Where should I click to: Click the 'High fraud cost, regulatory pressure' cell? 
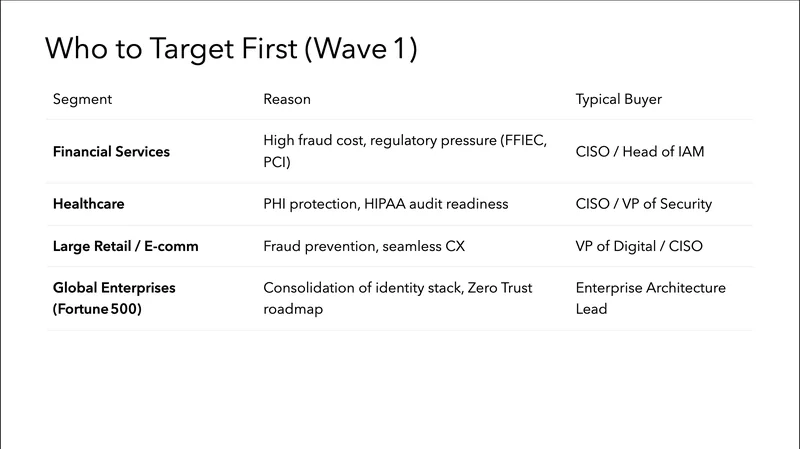click(405, 142)
